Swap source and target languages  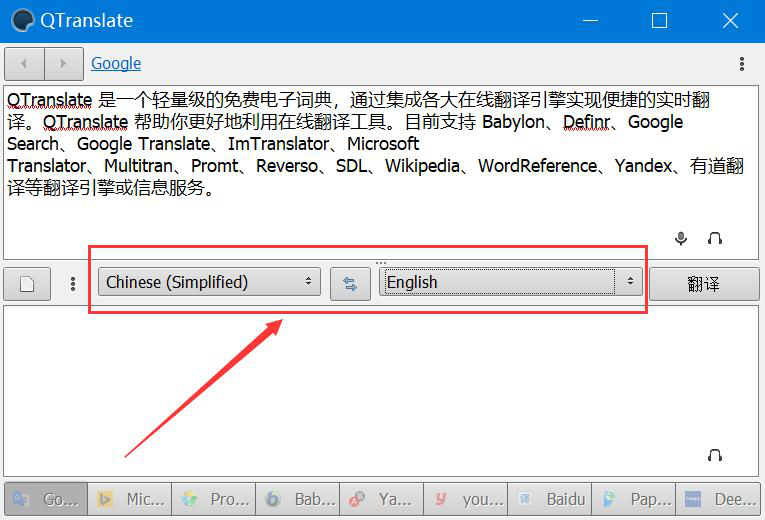click(x=350, y=283)
